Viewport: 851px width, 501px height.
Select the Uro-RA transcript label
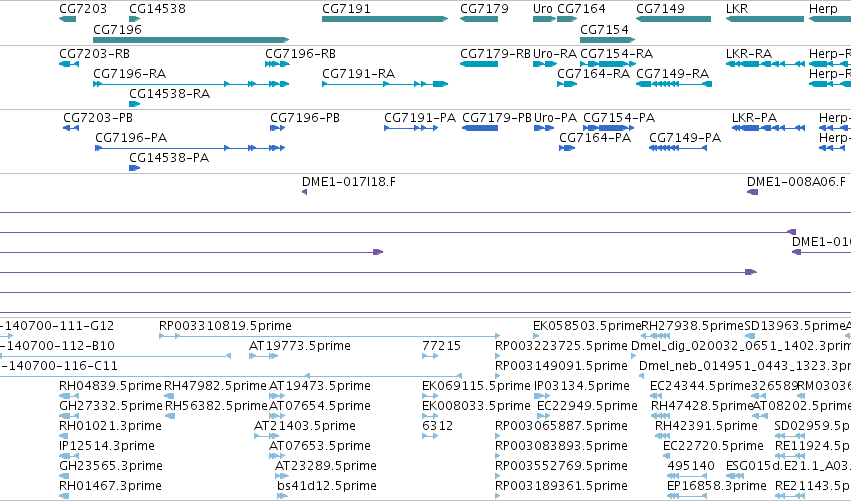click(555, 54)
